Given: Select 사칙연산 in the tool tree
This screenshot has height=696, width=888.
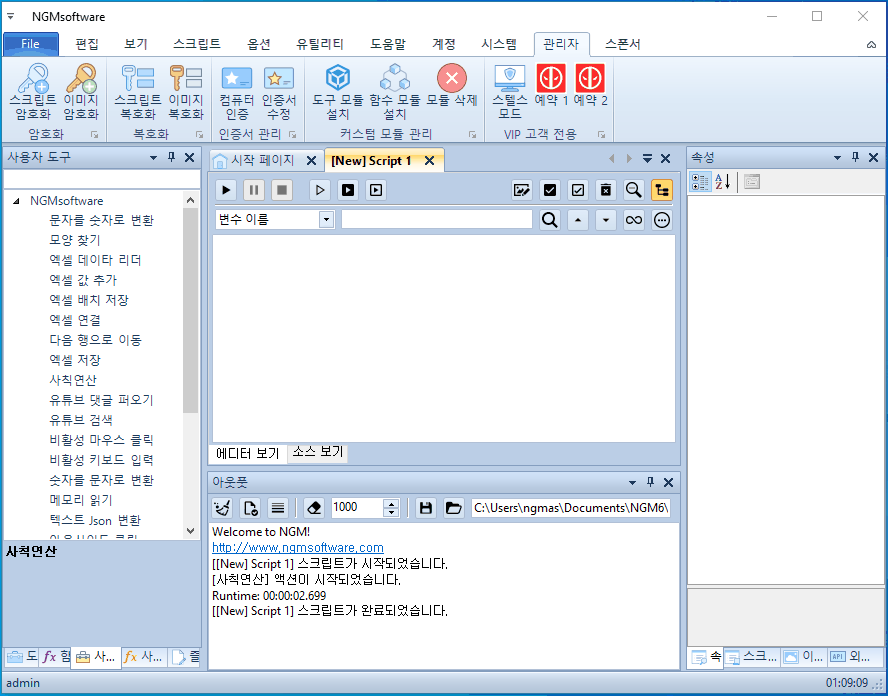Looking at the screenshot, I should [x=73, y=380].
